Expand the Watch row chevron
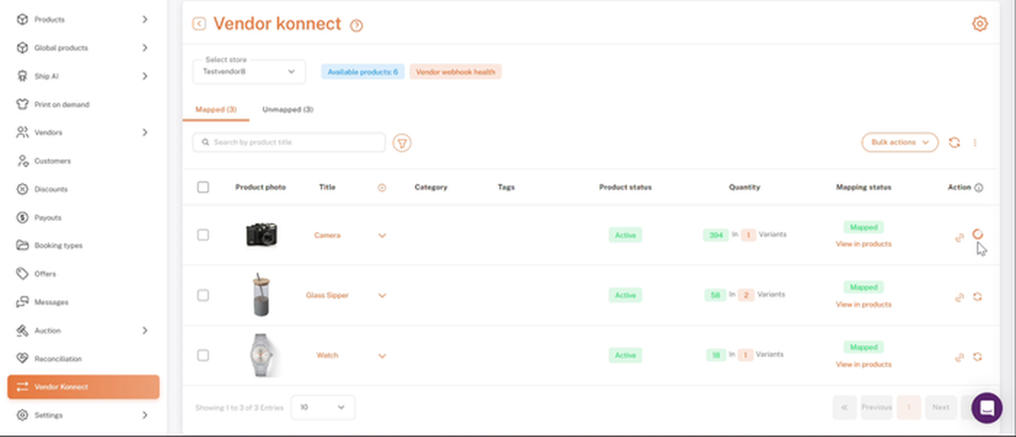This screenshot has width=1016, height=437. tap(382, 356)
